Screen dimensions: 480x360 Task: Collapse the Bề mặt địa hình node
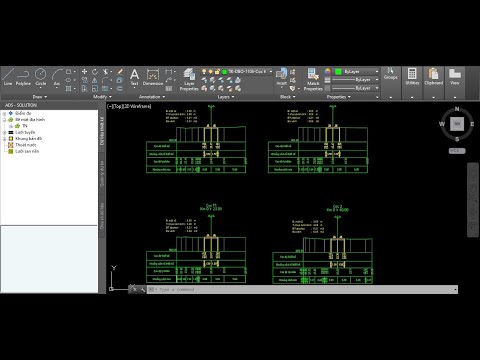click(4, 120)
